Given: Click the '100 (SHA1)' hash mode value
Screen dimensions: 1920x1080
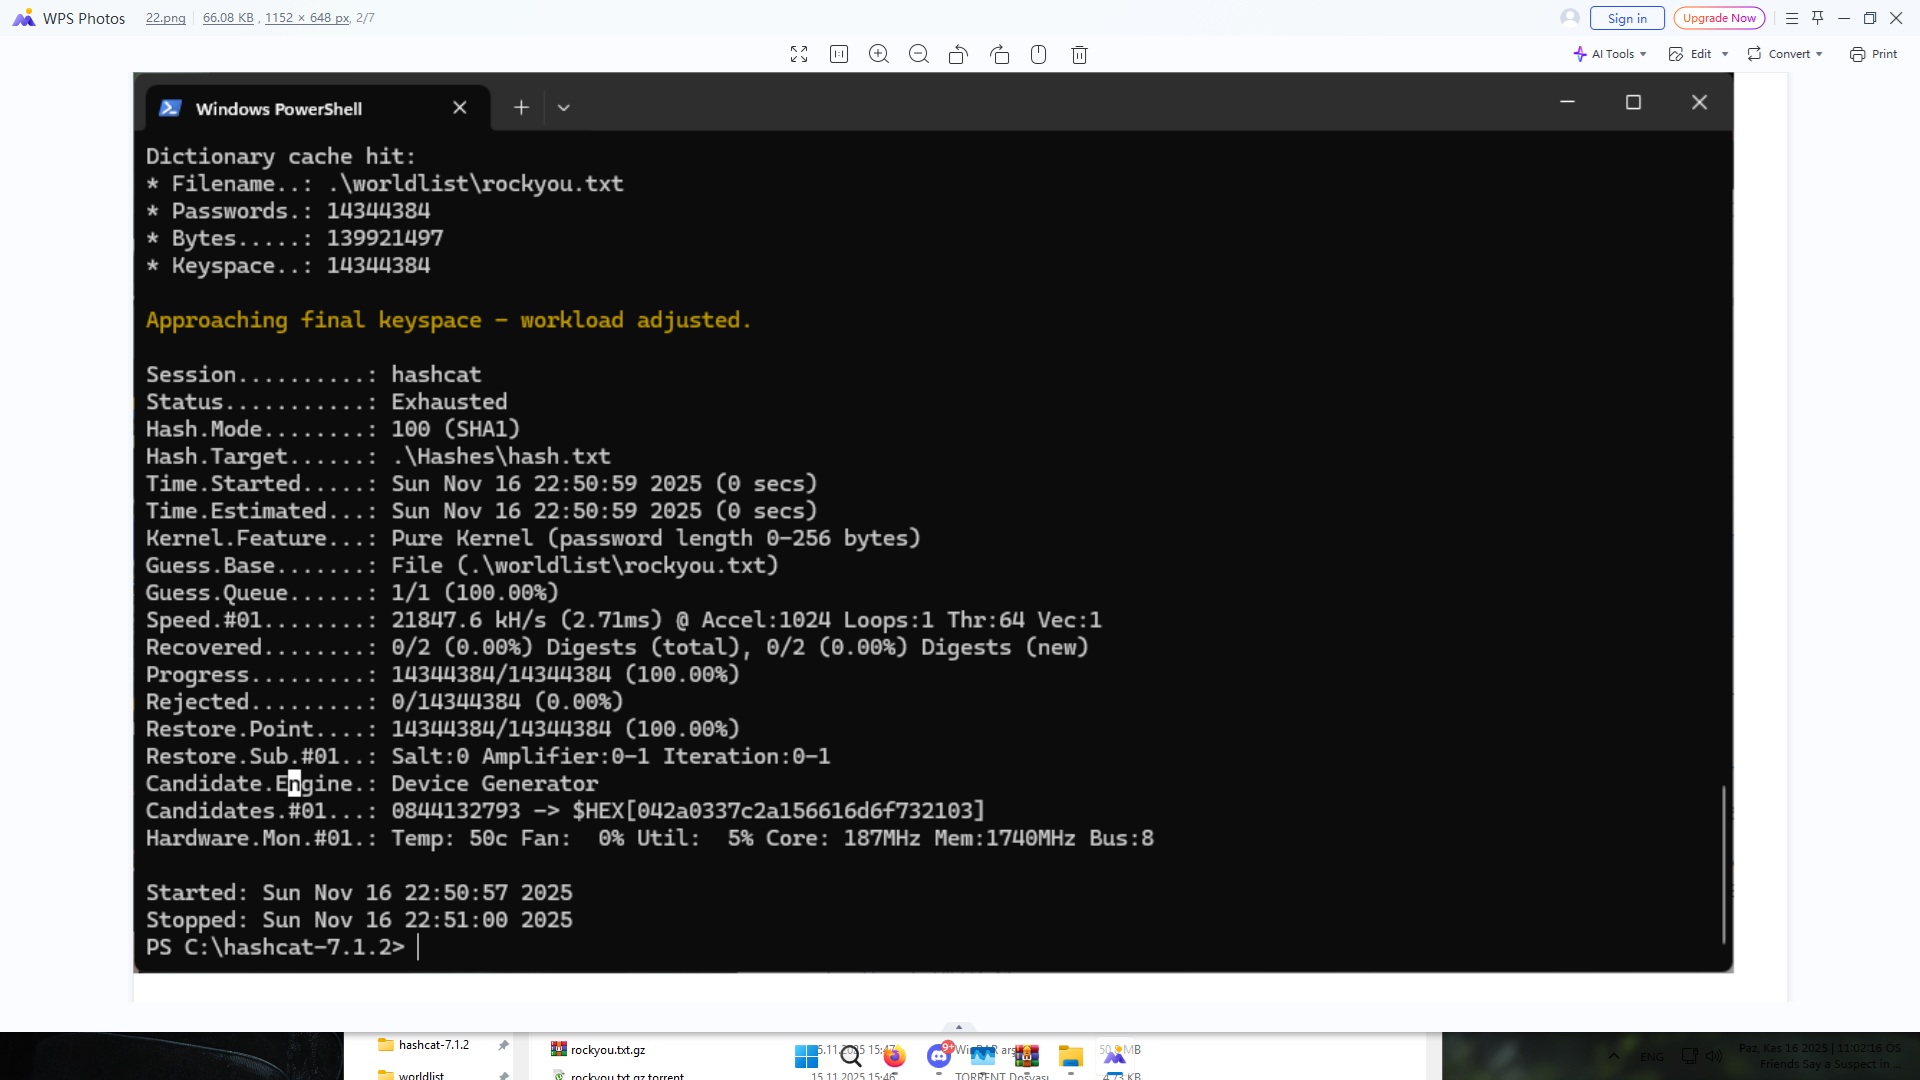Looking at the screenshot, I should pyautogui.click(x=455, y=429).
